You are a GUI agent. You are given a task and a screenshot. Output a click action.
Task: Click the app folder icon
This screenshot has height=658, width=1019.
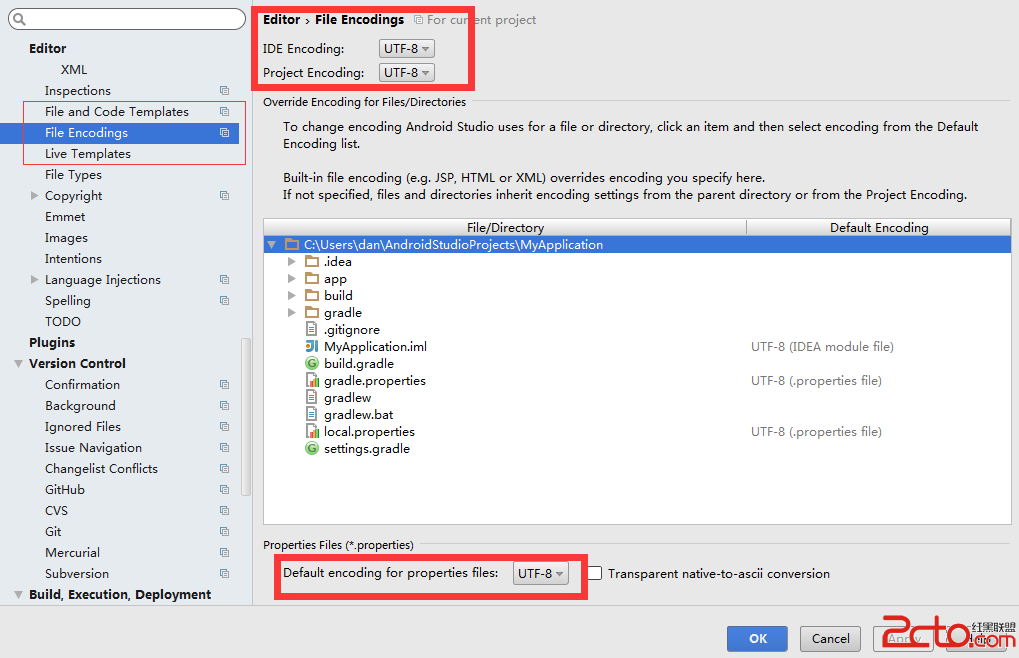[312, 278]
